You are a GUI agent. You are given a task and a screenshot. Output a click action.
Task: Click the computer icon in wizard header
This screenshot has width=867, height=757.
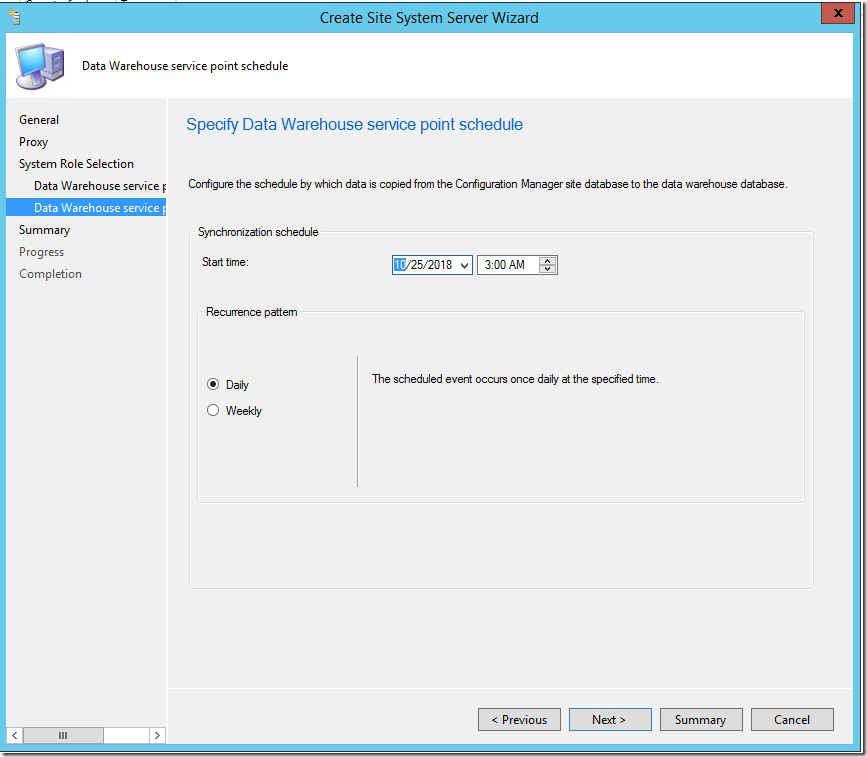click(40, 66)
